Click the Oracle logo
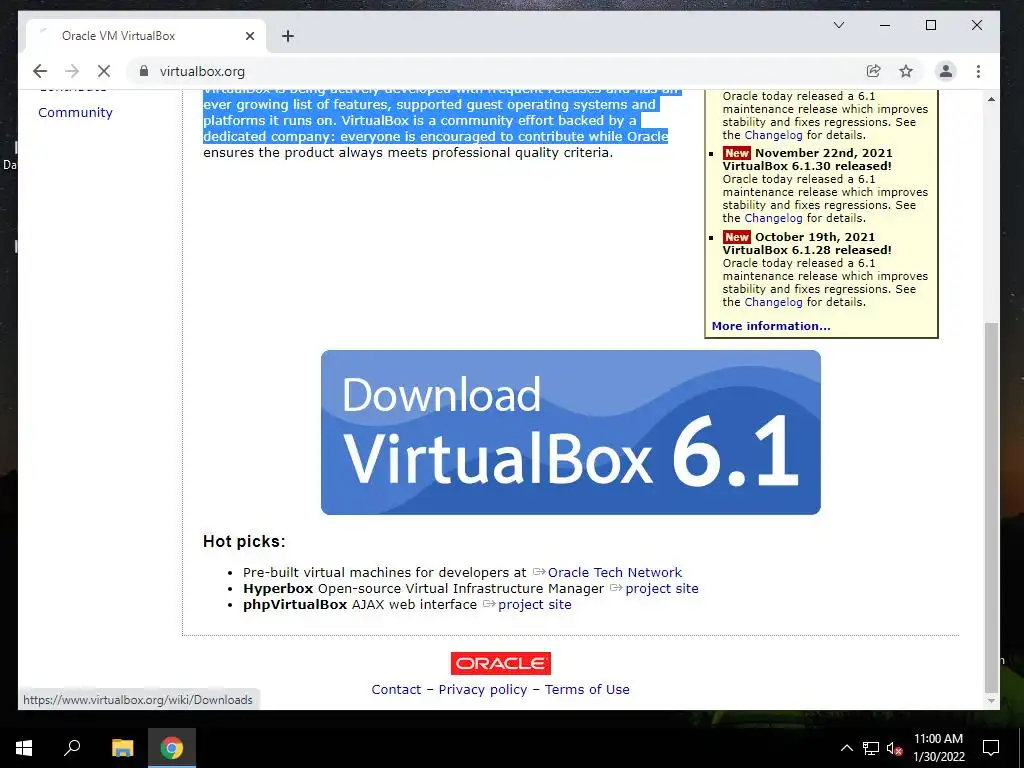Screen dimensions: 1024x768 (x=500, y=664)
